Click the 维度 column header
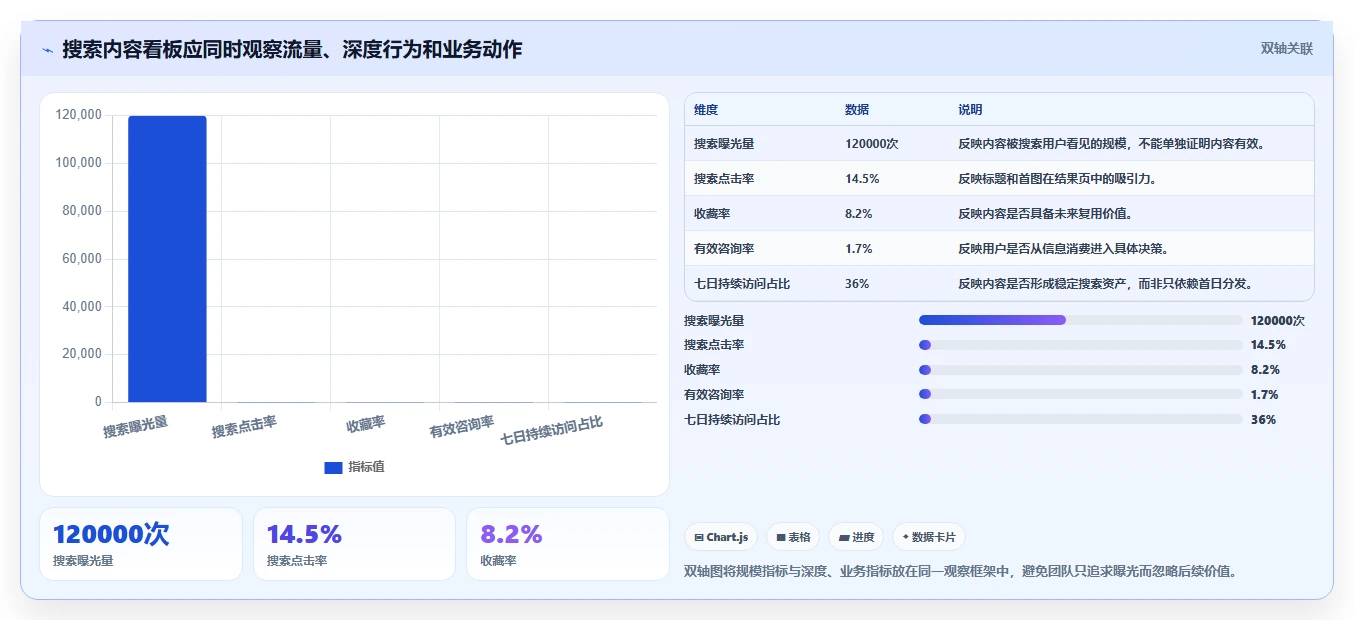This screenshot has width=1354, height=620. click(x=706, y=110)
